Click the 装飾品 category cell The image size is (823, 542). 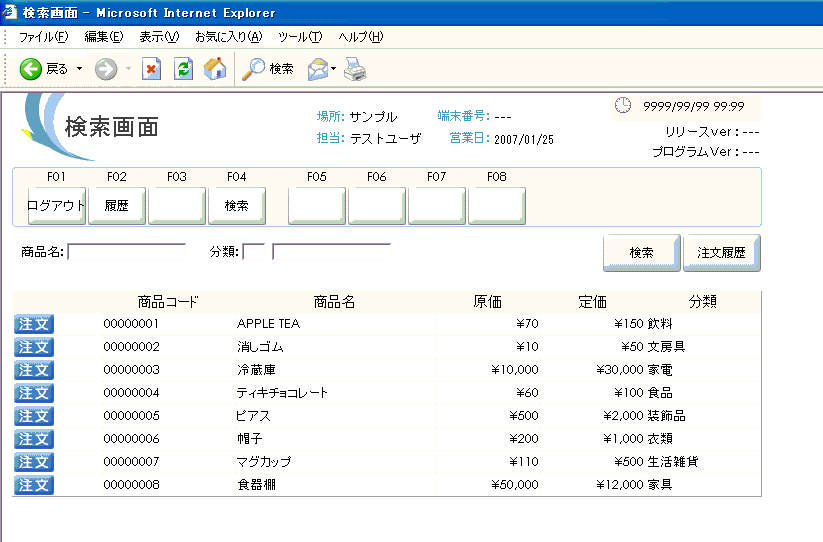(666, 416)
